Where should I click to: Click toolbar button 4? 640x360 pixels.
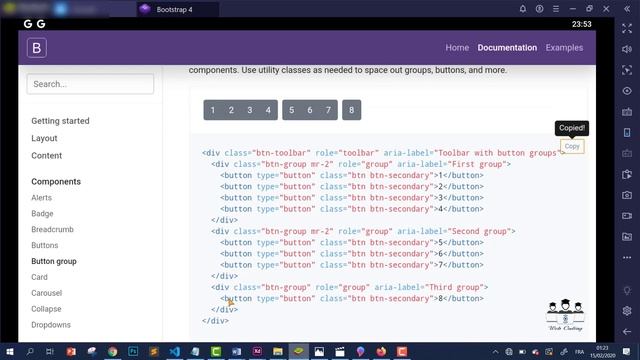[x=268, y=110]
